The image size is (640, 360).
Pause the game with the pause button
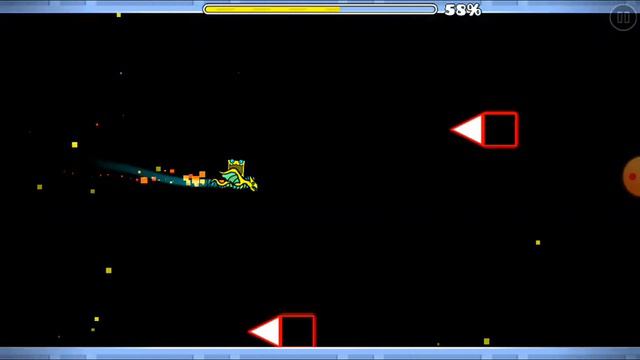[623, 18]
